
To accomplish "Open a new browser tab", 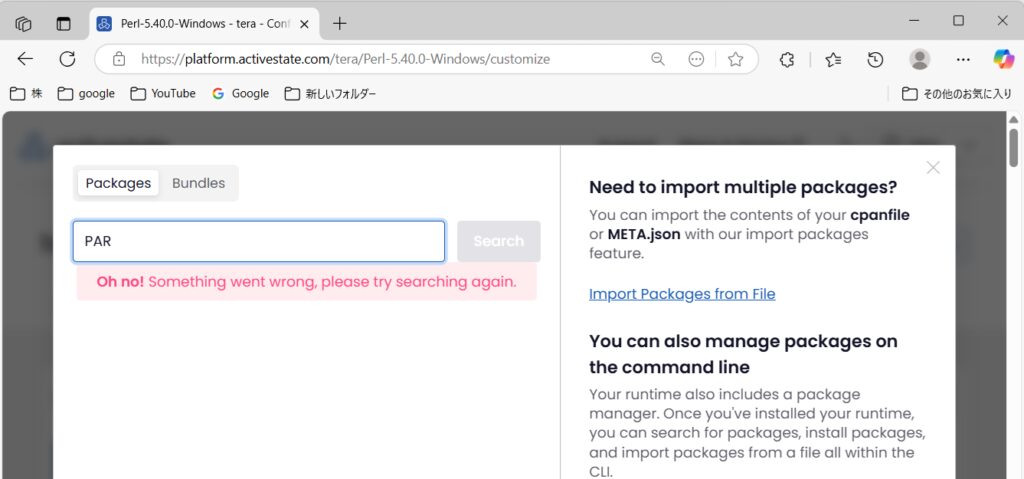I will point(340,23).
